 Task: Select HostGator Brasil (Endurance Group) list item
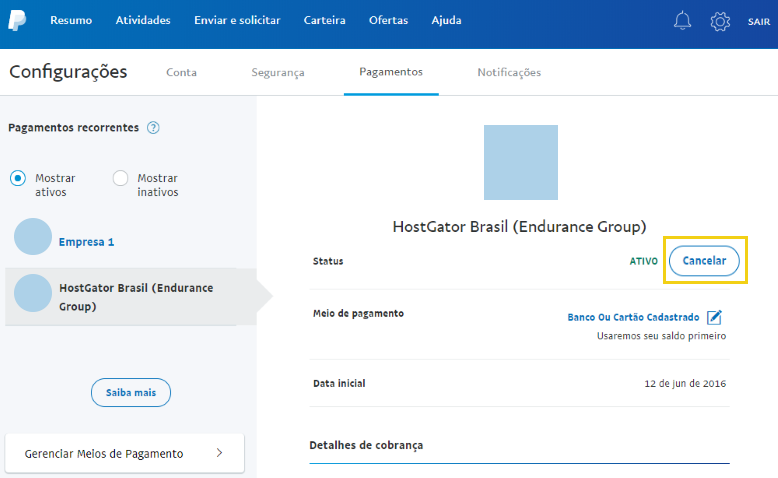(131, 297)
